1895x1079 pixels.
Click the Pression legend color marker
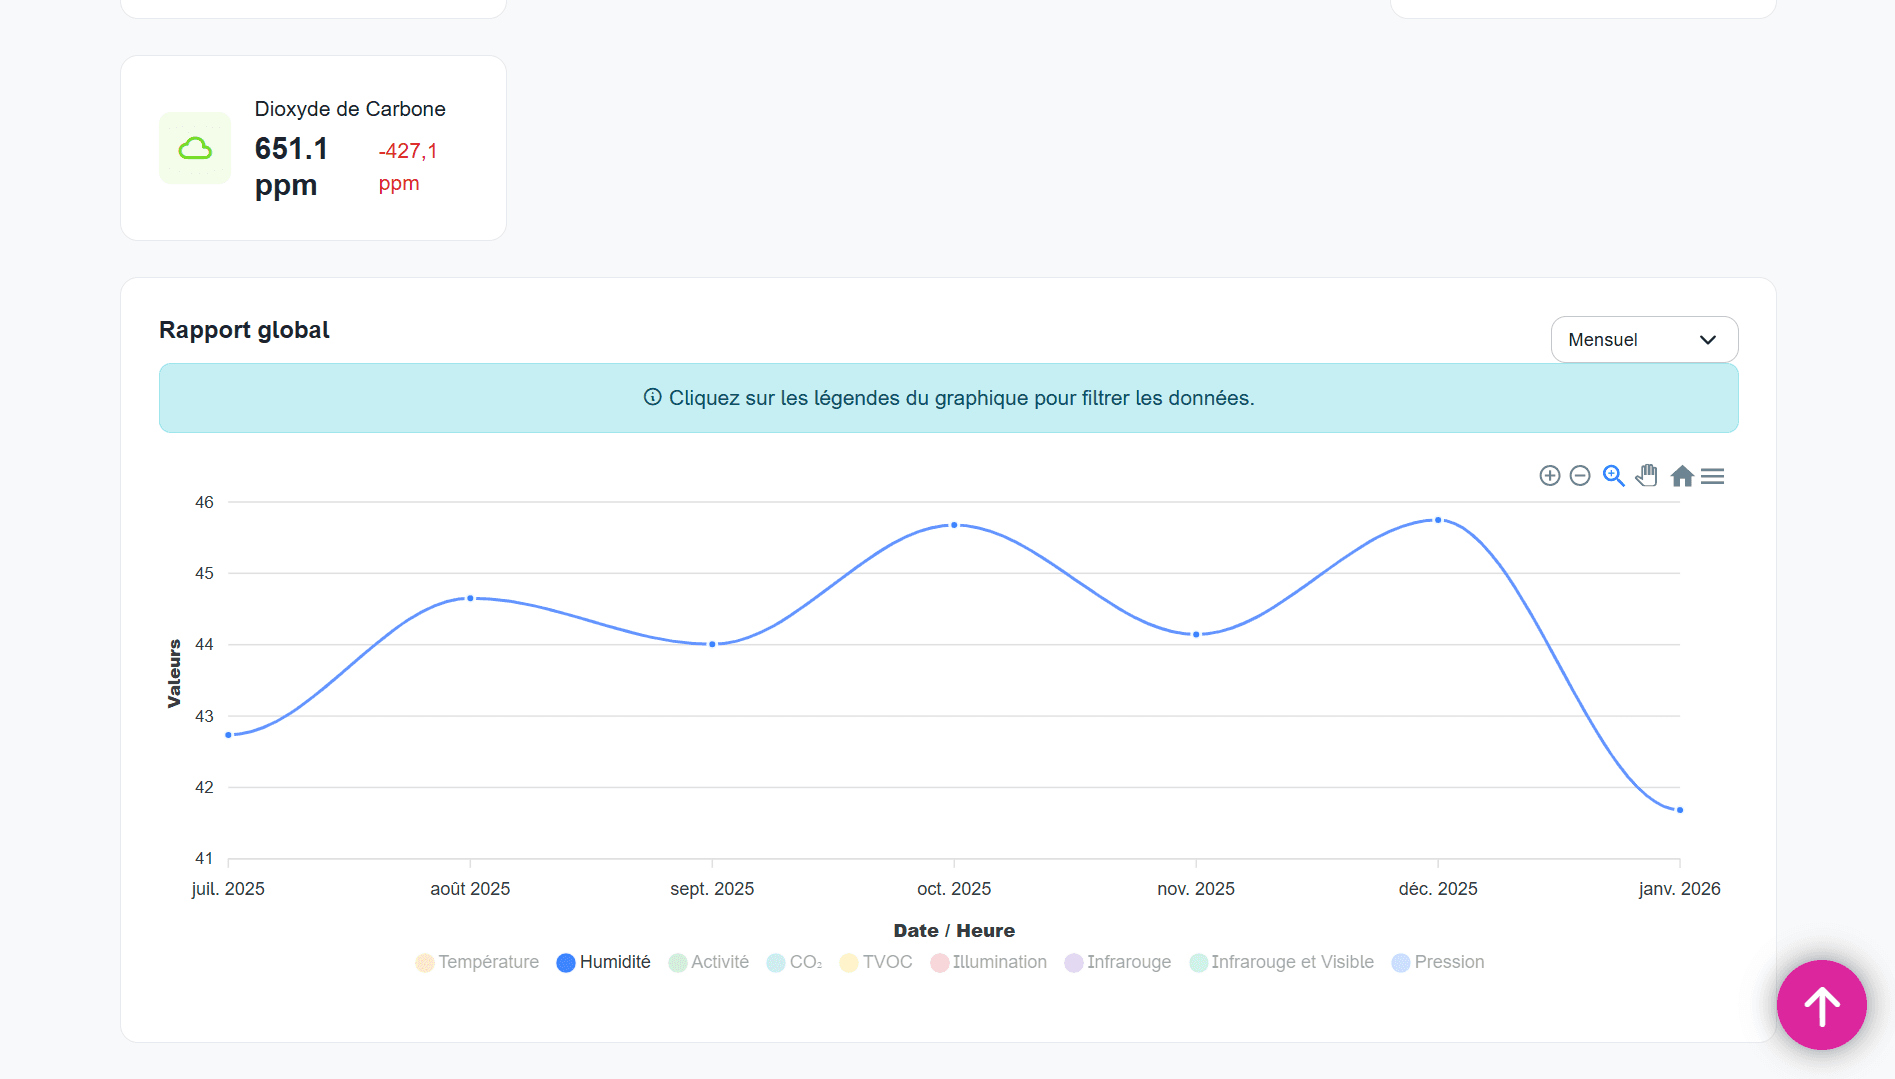click(1401, 962)
